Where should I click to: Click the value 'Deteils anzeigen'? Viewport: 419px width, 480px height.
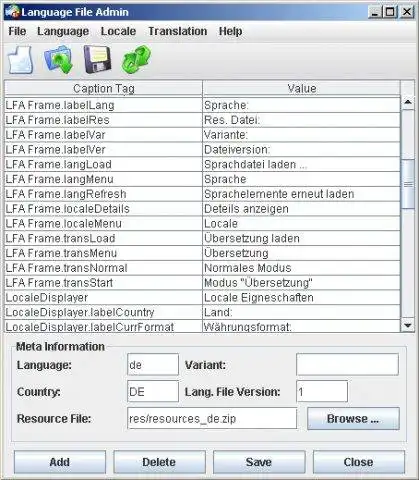pos(301,209)
